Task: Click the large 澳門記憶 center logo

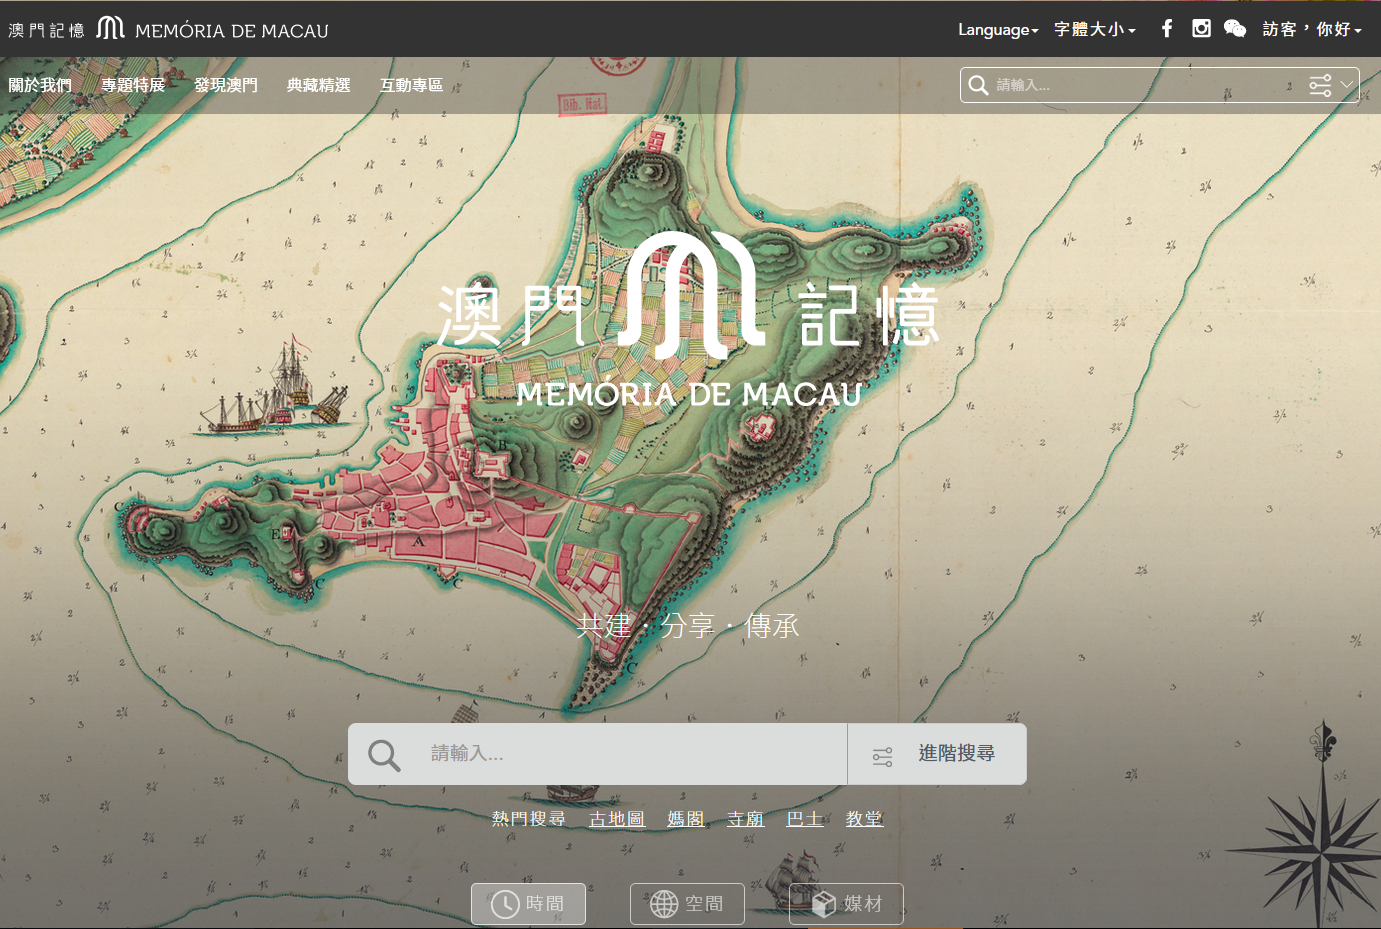Action: (689, 320)
